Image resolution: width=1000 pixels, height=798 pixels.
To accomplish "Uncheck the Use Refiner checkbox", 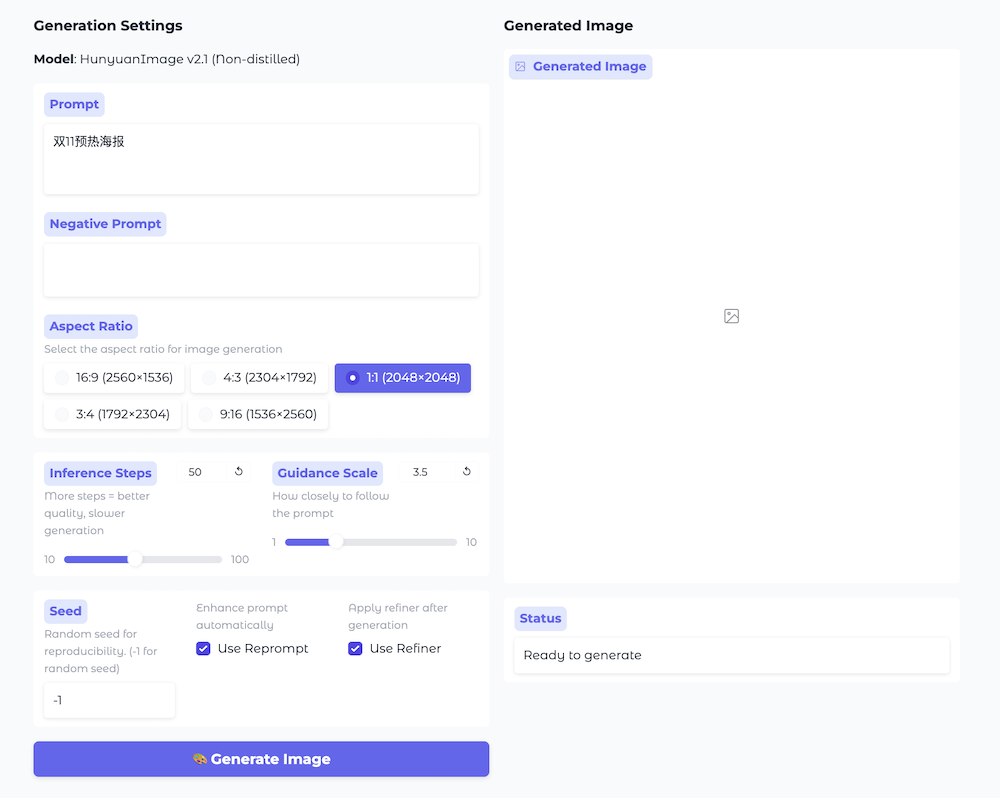I will point(355,649).
